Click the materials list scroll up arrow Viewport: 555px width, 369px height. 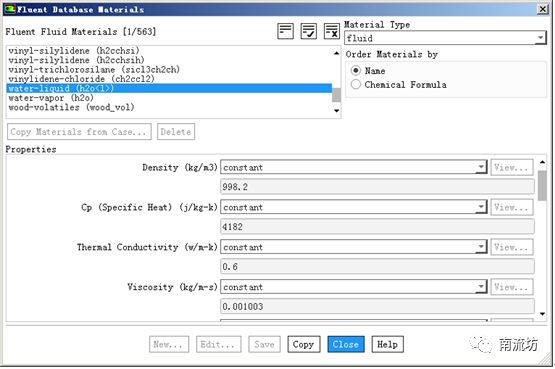(x=336, y=53)
